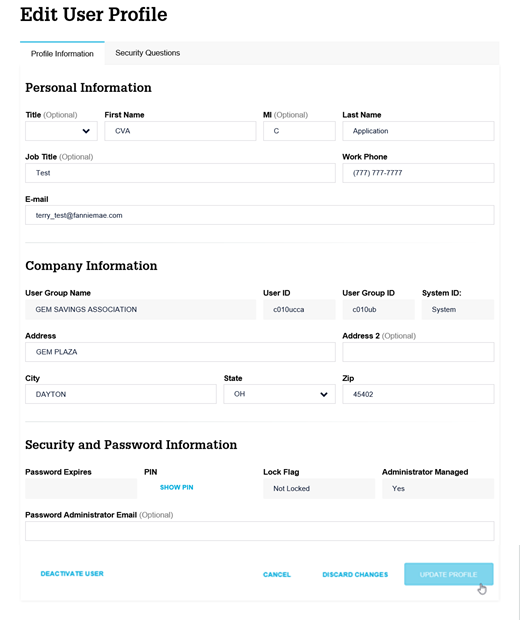Click the empty Address 2 field

(x=418, y=352)
